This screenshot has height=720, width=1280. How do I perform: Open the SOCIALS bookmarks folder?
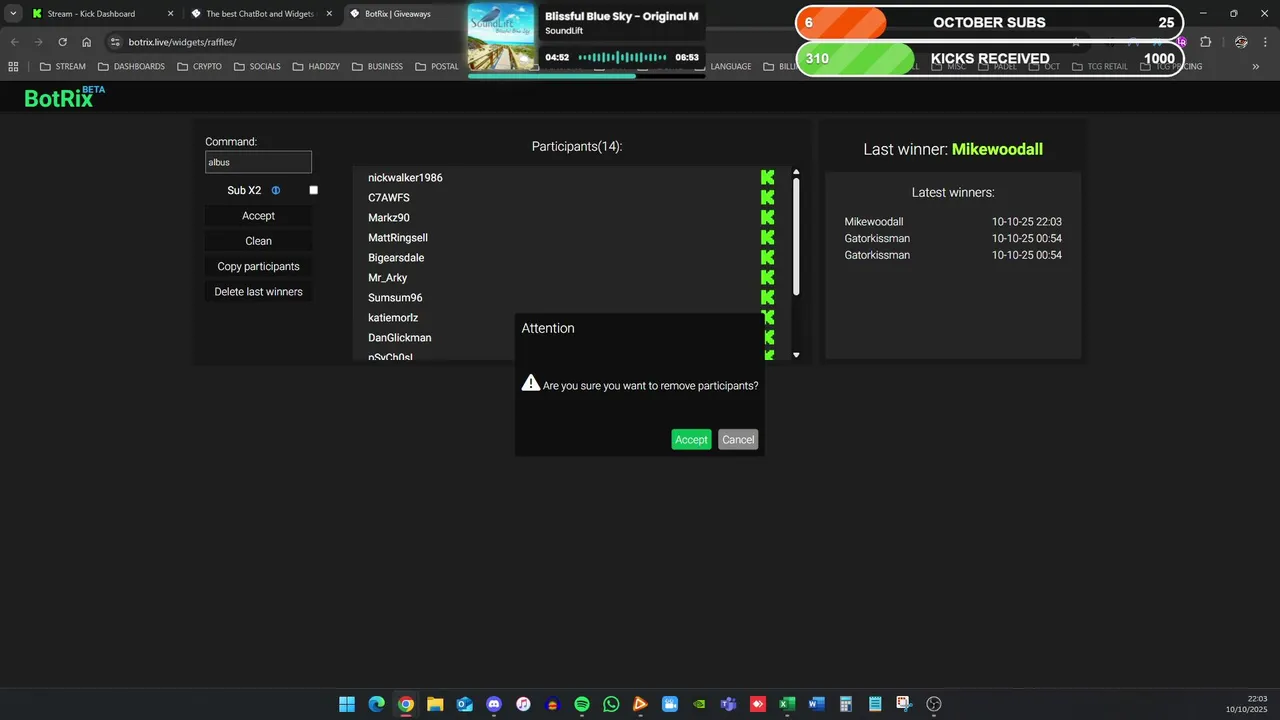(257, 66)
